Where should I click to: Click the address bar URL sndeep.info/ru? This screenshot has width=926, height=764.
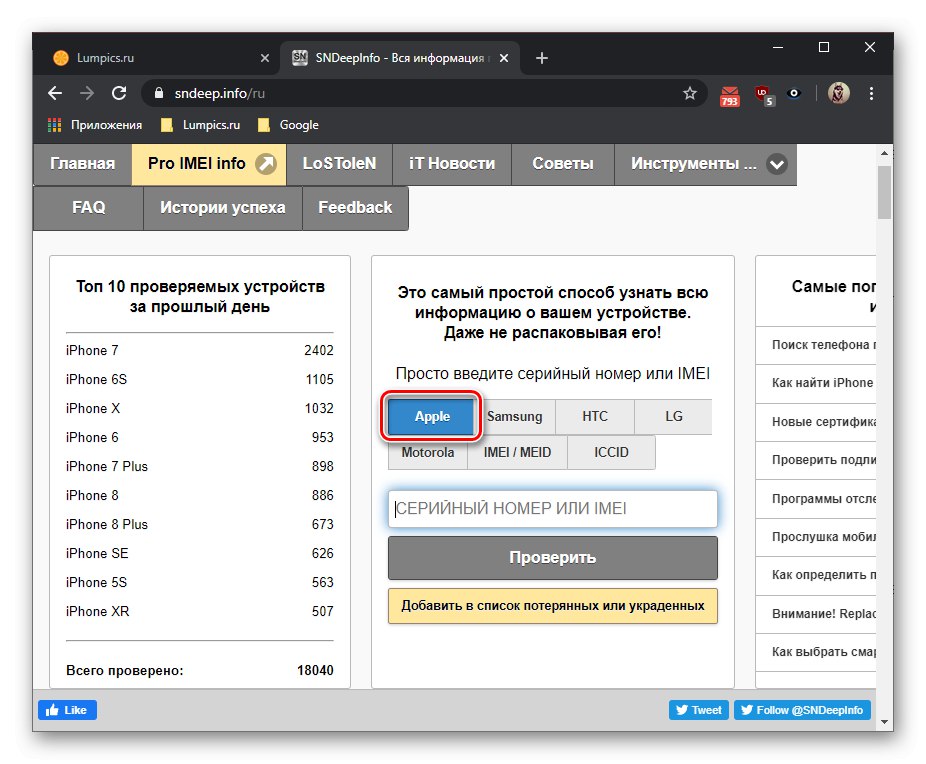point(220,93)
